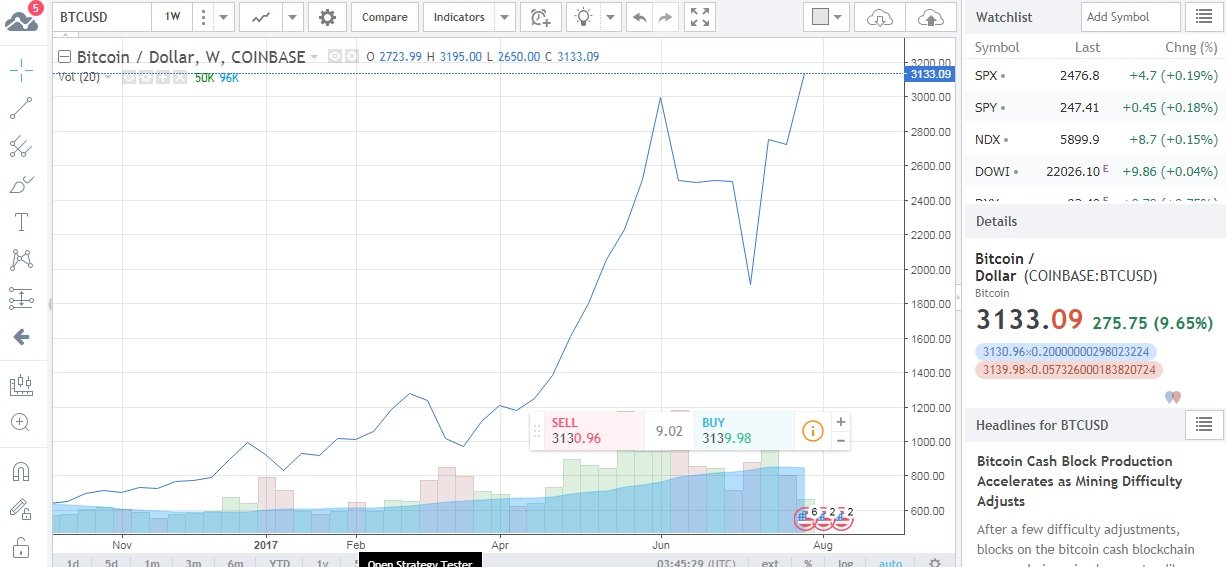Click the Indicators button
Image resolution: width=1227 pixels, height=567 pixels.
[459, 17]
